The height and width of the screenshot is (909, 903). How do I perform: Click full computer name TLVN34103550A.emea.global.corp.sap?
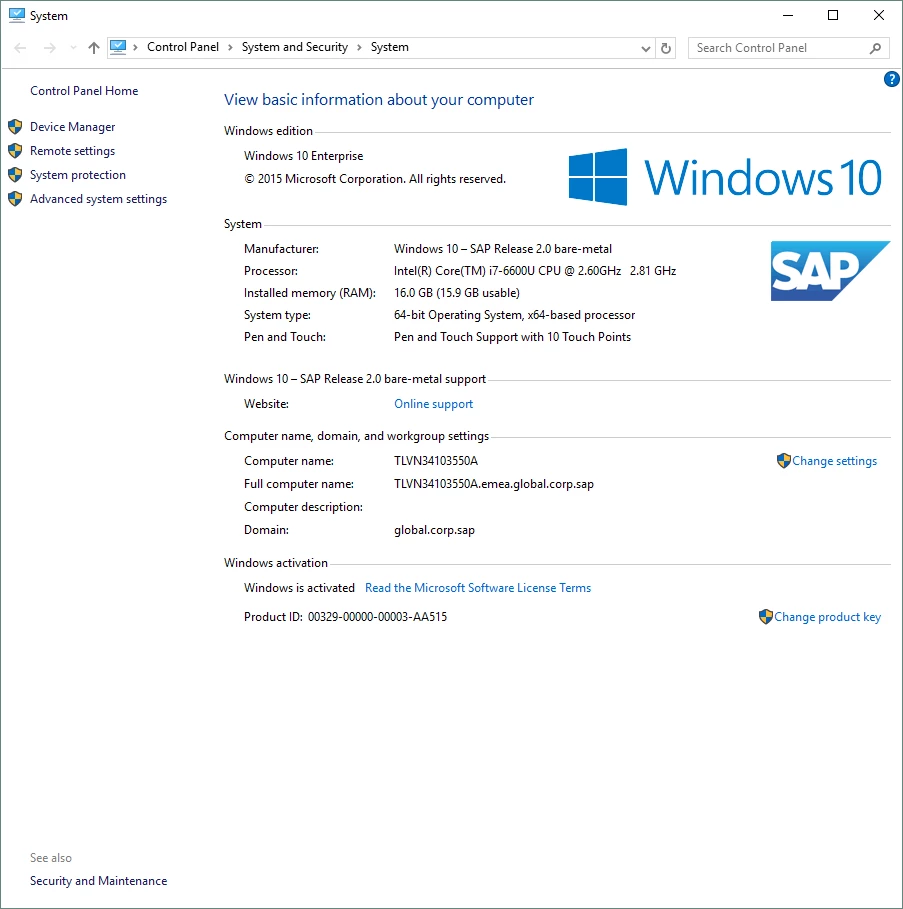[x=494, y=484]
